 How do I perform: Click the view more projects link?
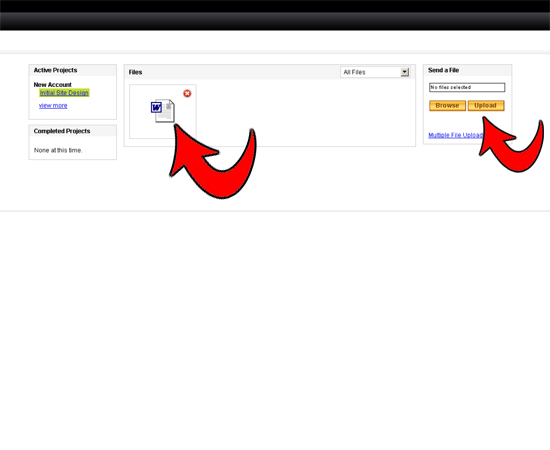pyautogui.click(x=53, y=106)
